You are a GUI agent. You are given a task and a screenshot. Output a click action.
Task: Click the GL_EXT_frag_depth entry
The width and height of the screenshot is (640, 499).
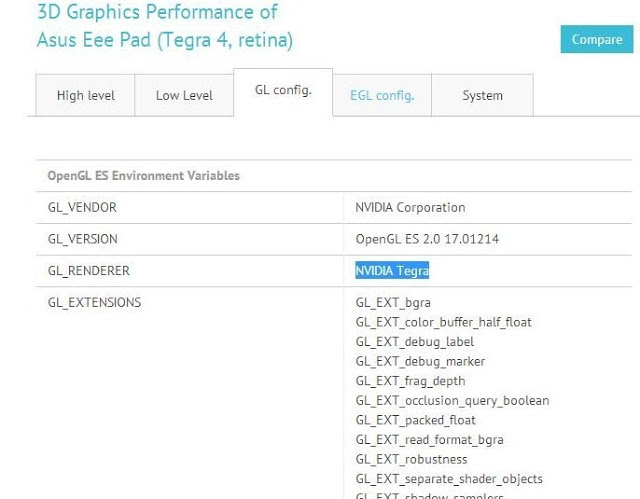coord(410,381)
